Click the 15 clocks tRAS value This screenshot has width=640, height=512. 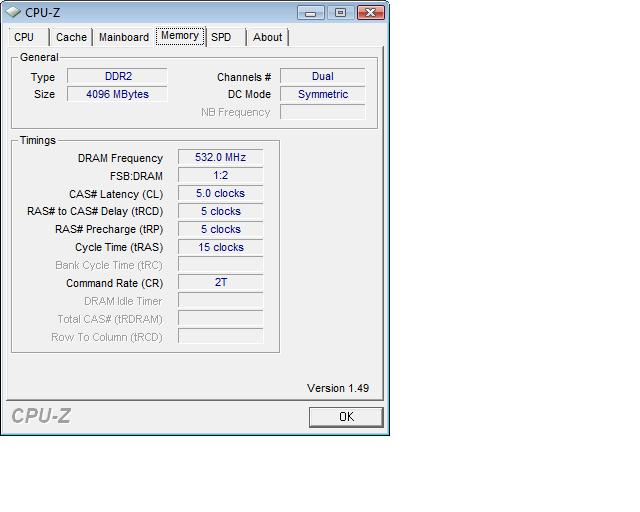click(220, 247)
